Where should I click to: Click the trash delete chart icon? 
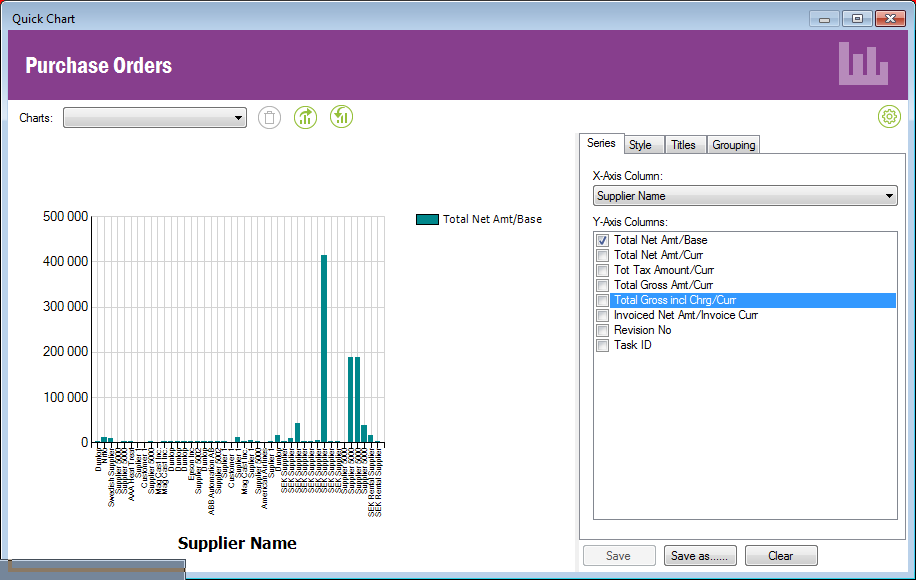coord(270,118)
